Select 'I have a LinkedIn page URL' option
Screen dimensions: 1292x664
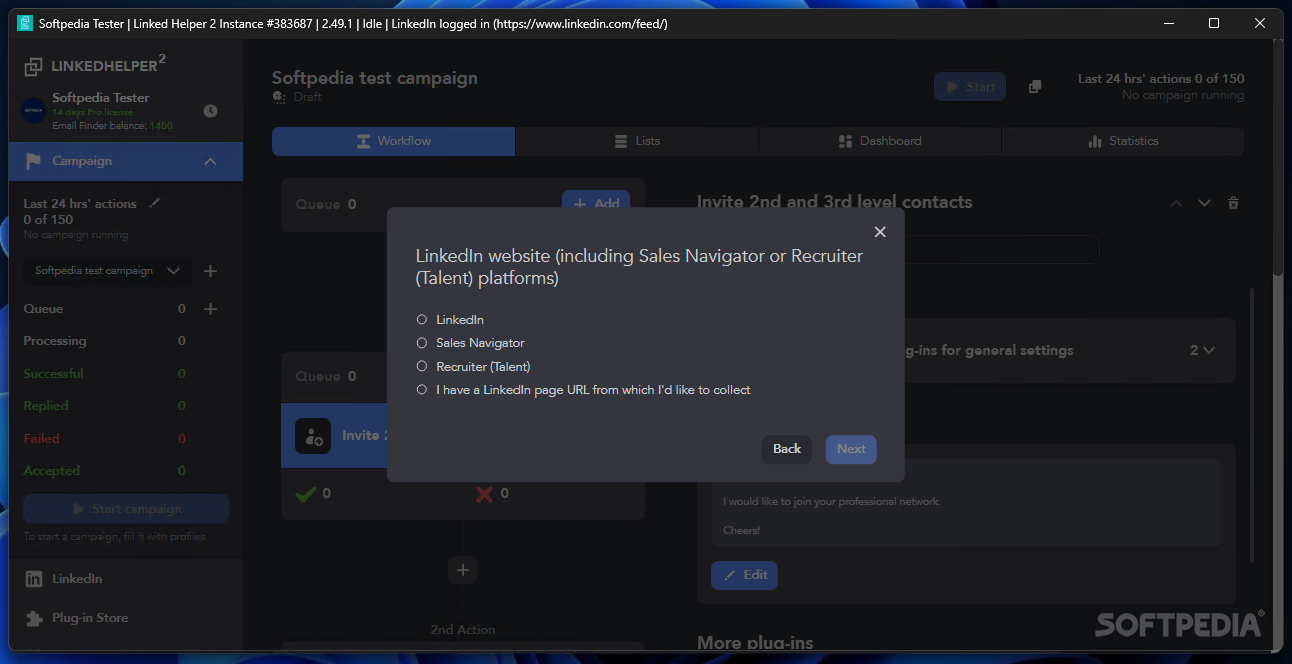click(x=422, y=390)
